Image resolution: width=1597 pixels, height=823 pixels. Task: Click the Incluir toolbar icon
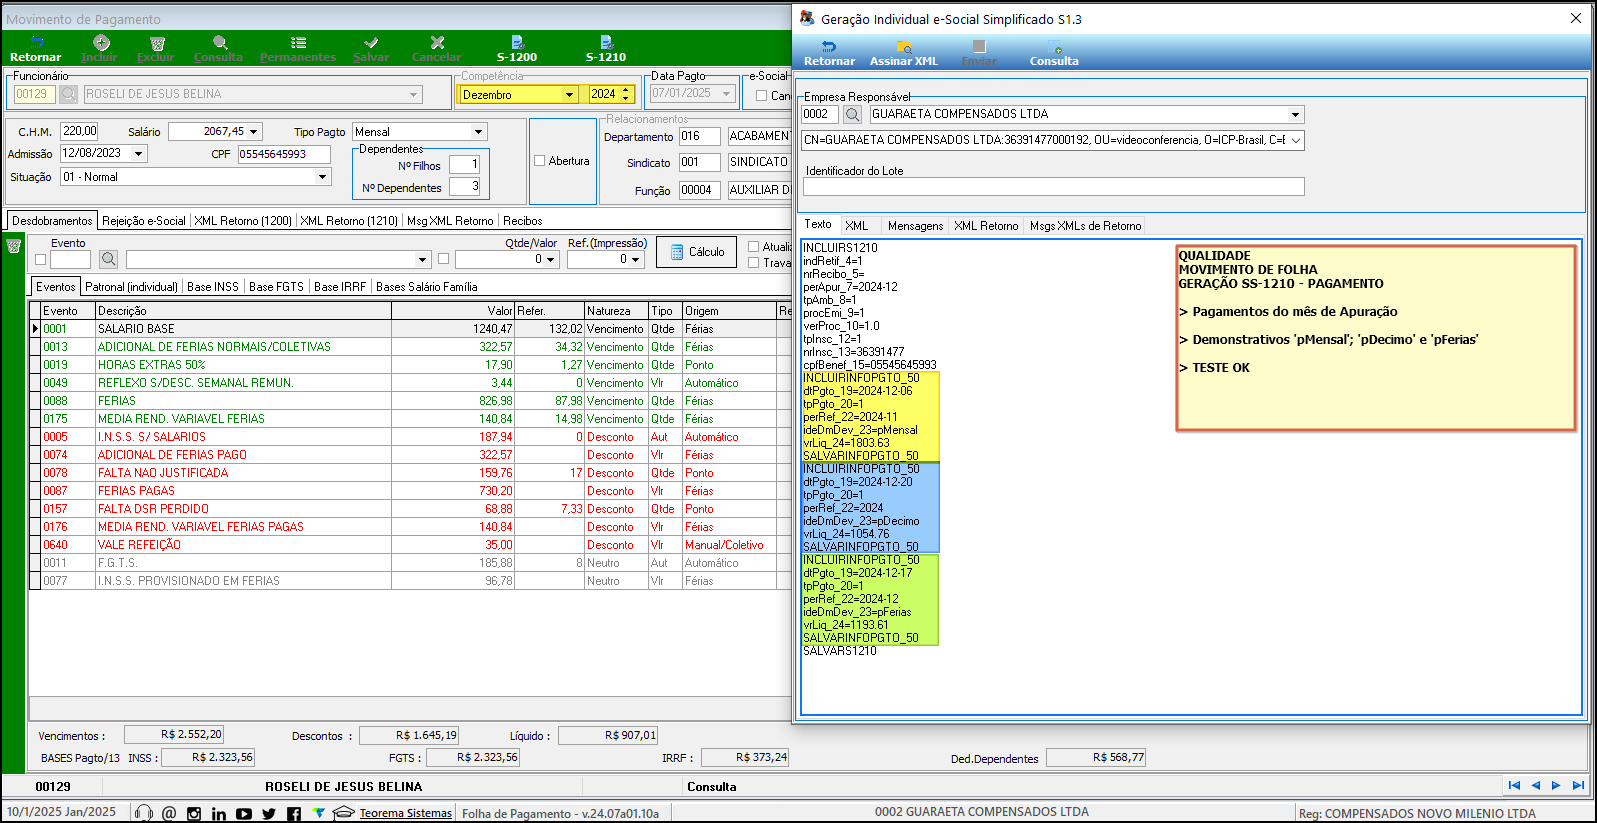click(100, 49)
